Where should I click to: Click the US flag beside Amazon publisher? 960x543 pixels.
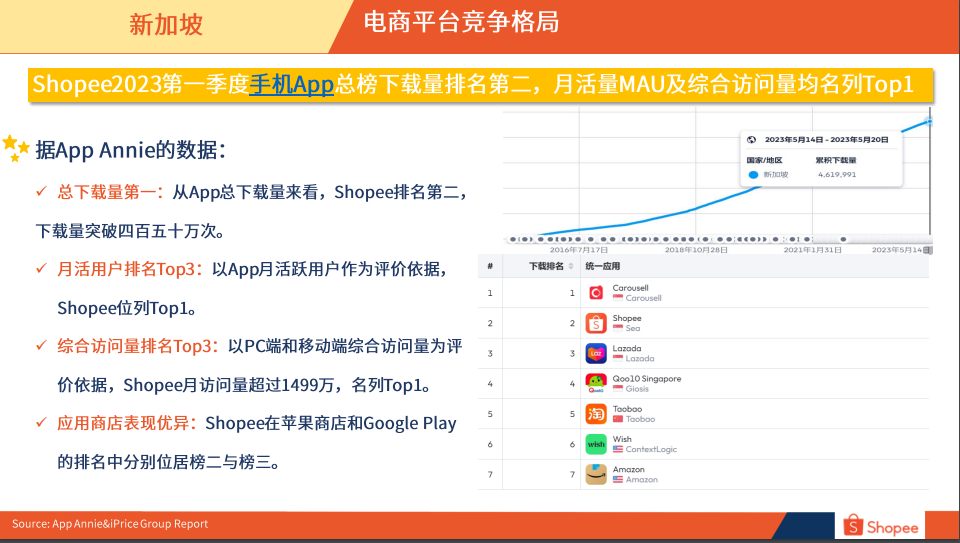618,480
